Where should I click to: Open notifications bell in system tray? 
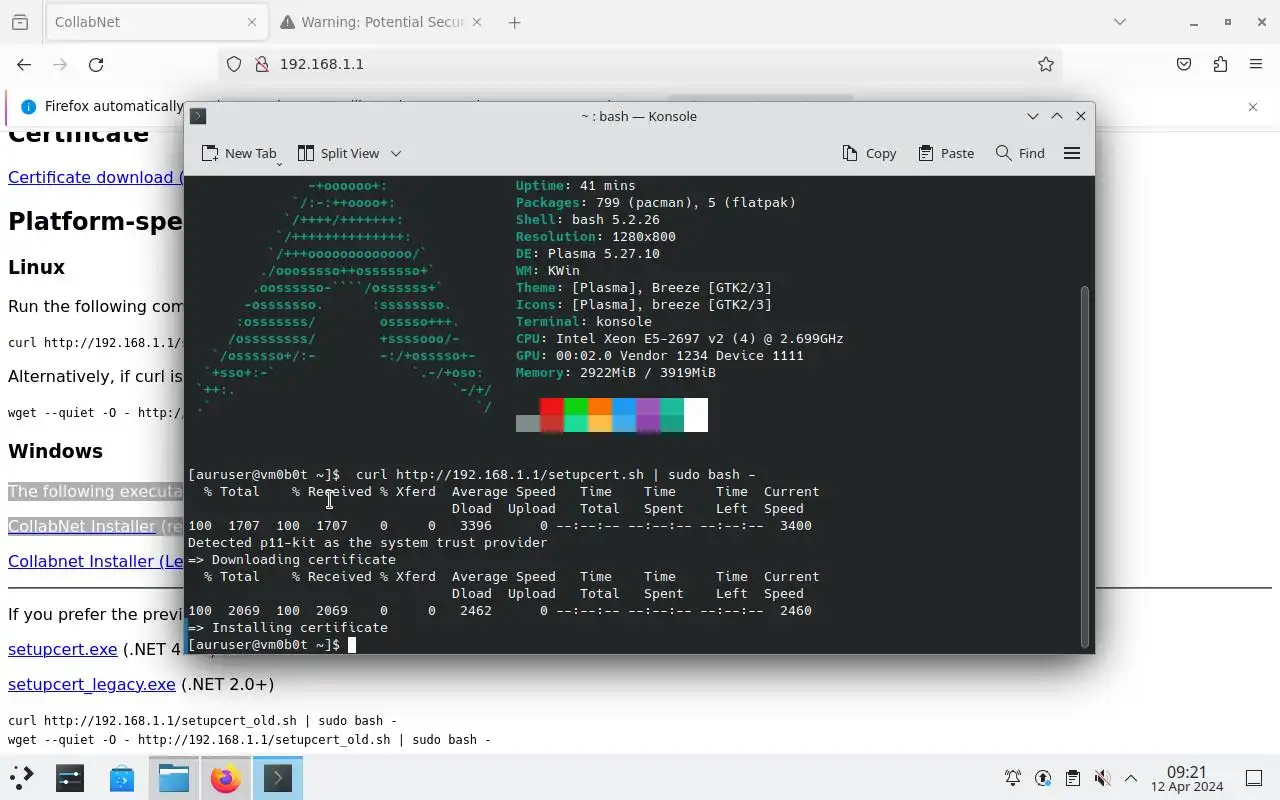[1013, 778]
